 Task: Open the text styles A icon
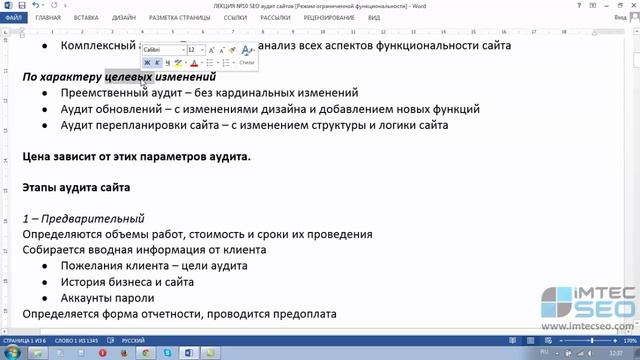pos(247,50)
